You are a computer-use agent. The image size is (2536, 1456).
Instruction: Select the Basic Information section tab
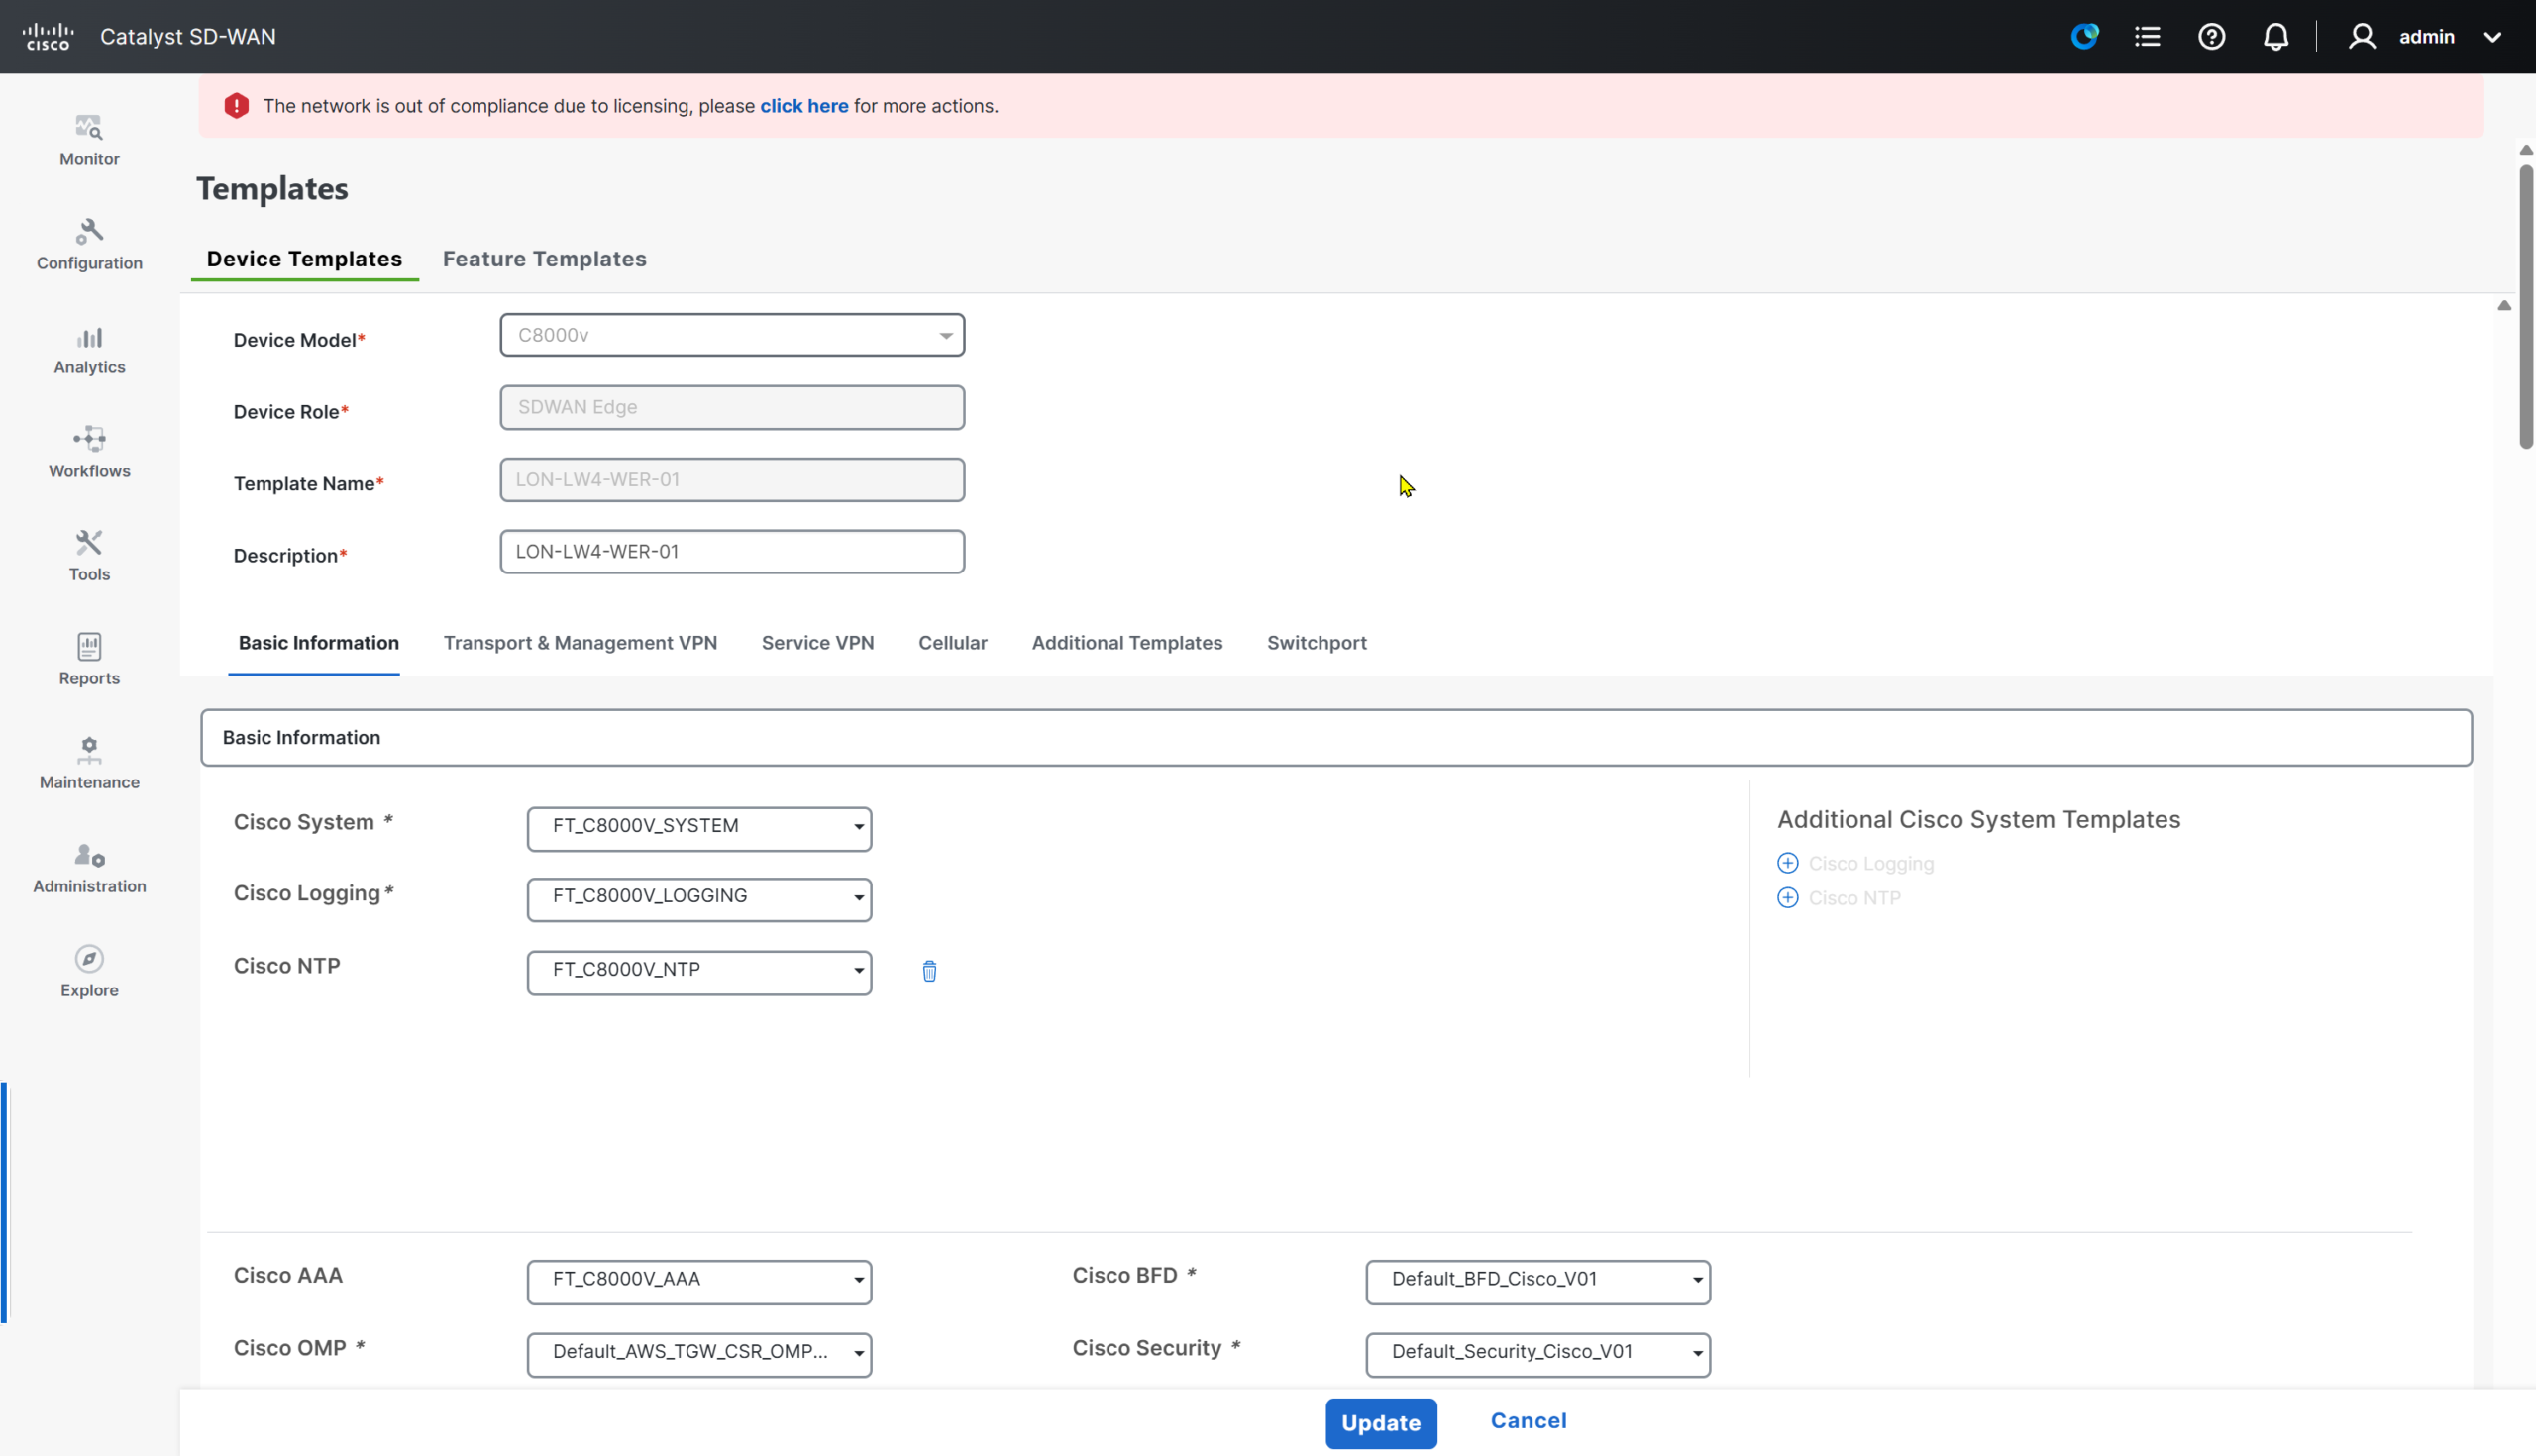(318, 643)
